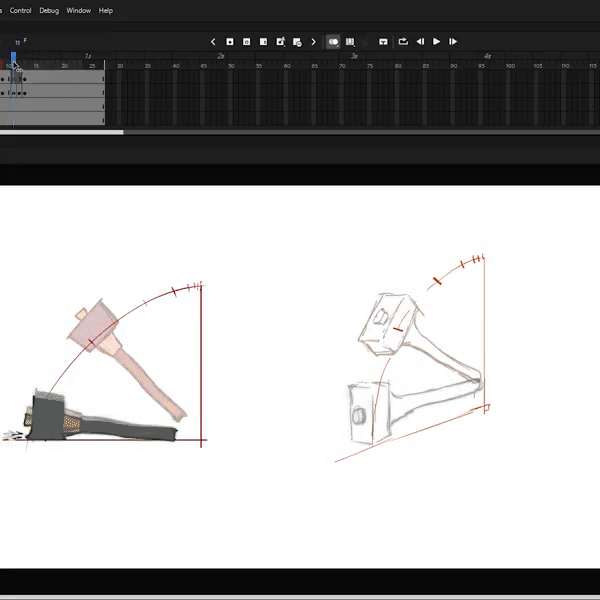Open the Help menu

[106, 10]
